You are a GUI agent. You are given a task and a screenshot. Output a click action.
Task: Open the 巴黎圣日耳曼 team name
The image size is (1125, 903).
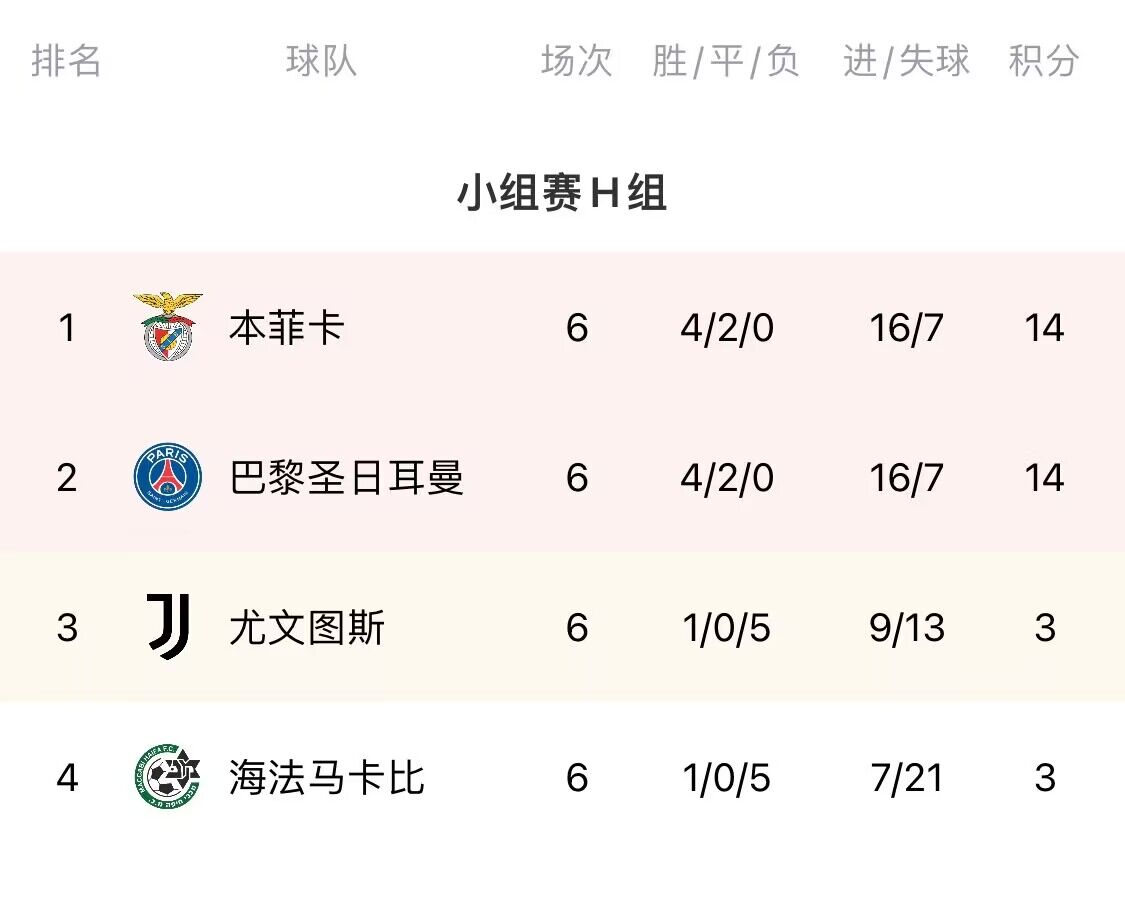pos(347,478)
